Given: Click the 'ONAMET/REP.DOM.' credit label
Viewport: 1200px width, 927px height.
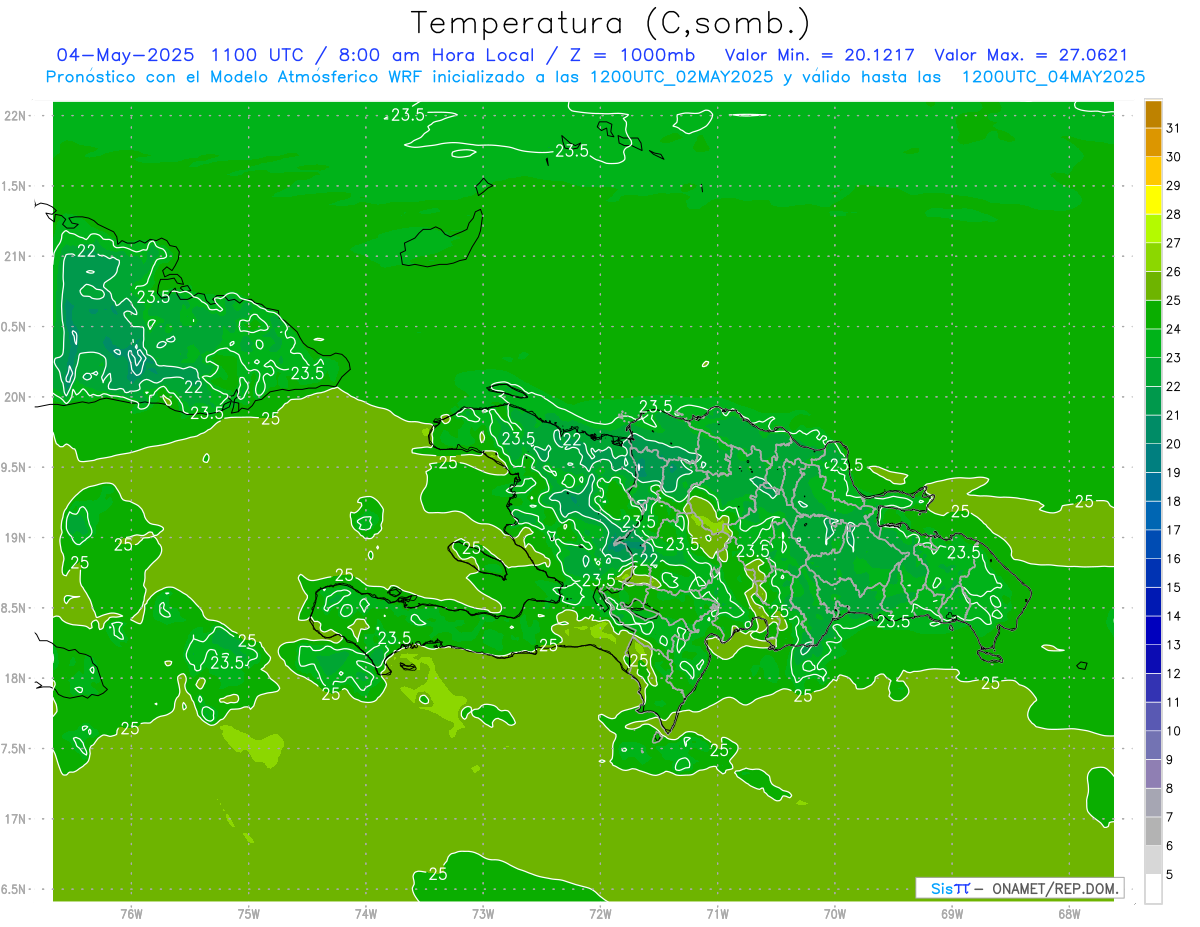Looking at the screenshot, I should [x=1053, y=888].
